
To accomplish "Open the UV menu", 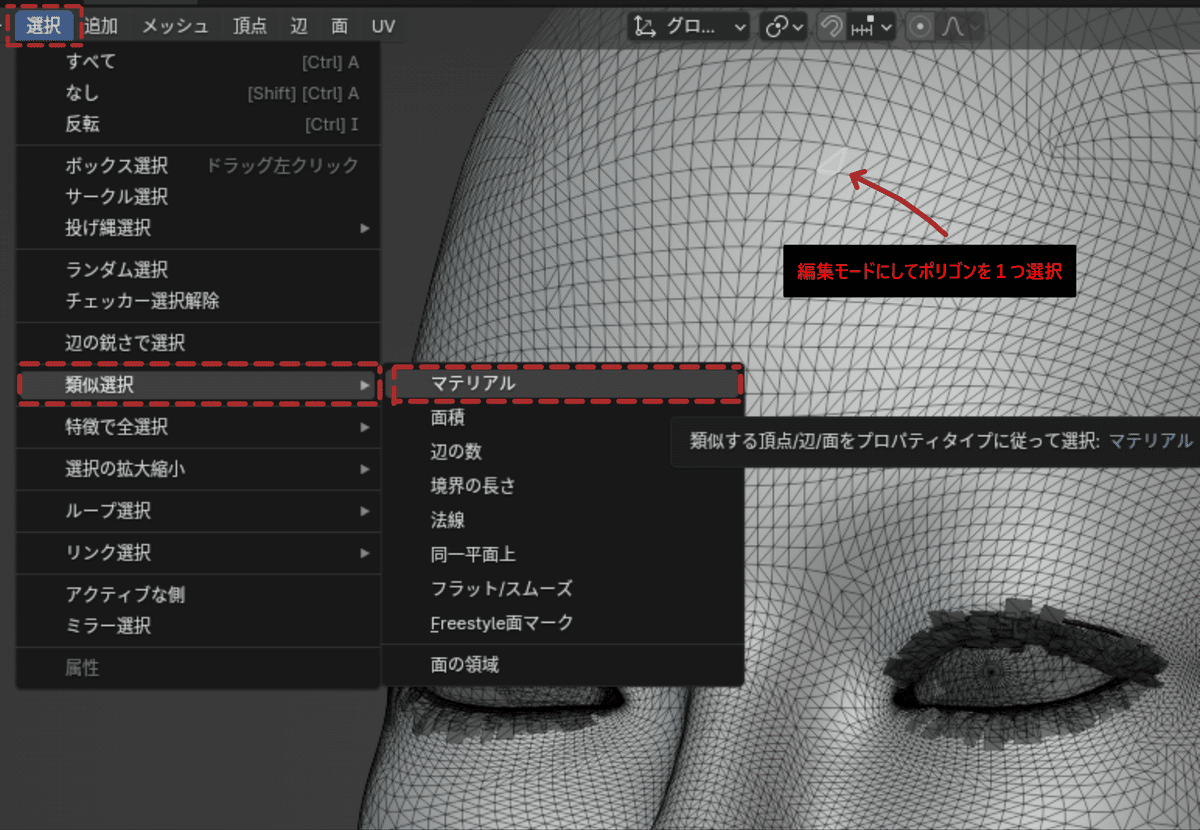I will (x=383, y=26).
